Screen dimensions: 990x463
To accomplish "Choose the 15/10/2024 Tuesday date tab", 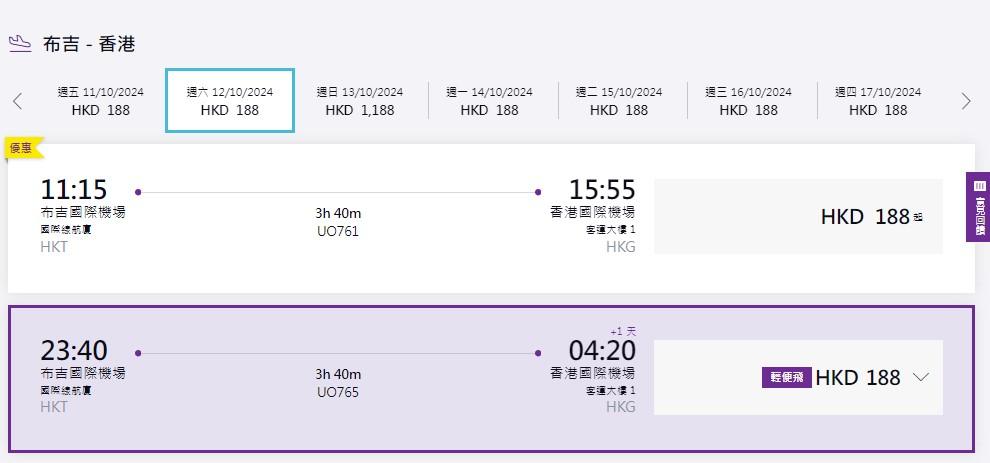I will tap(619, 101).
